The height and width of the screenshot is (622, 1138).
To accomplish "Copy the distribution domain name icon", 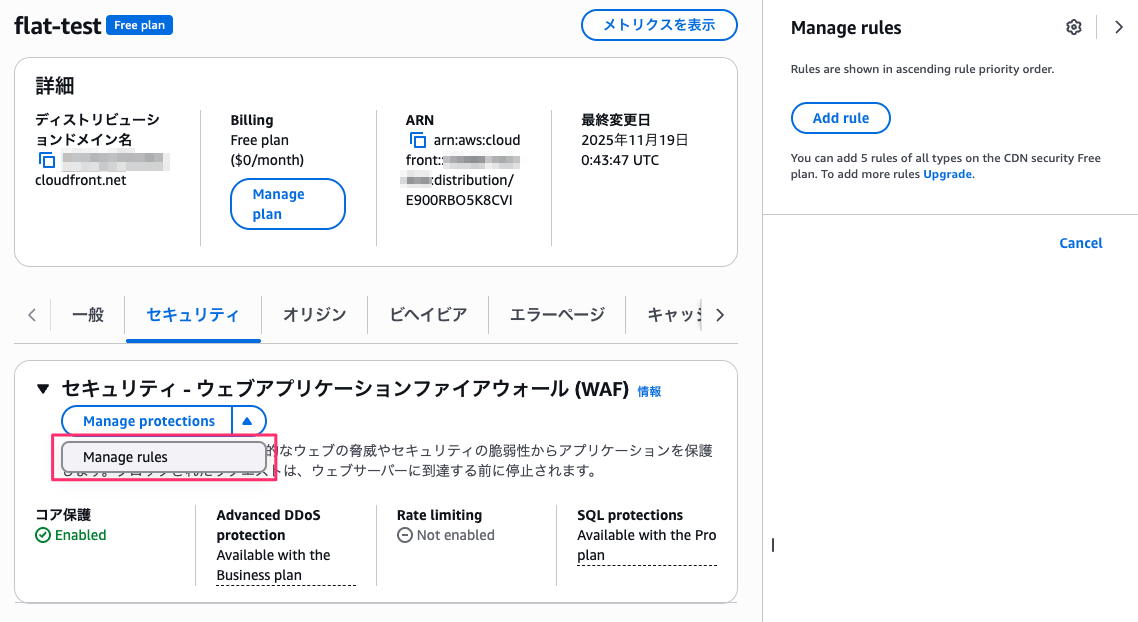I will click(46, 160).
